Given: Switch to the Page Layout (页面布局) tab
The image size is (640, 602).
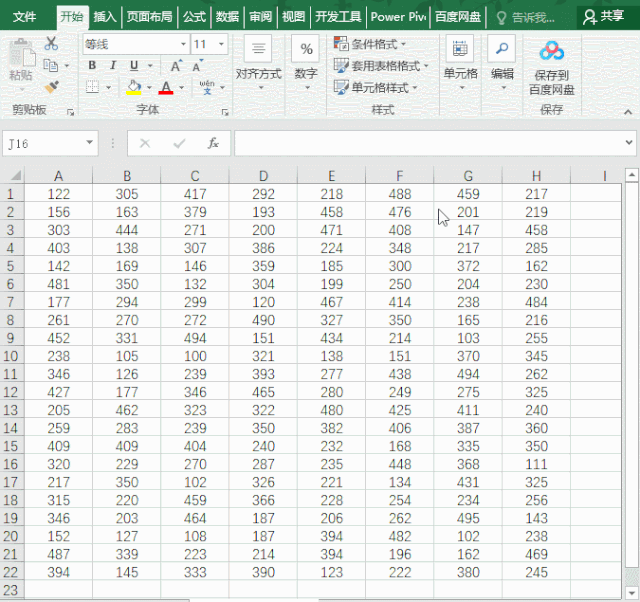Looking at the screenshot, I should (149, 17).
